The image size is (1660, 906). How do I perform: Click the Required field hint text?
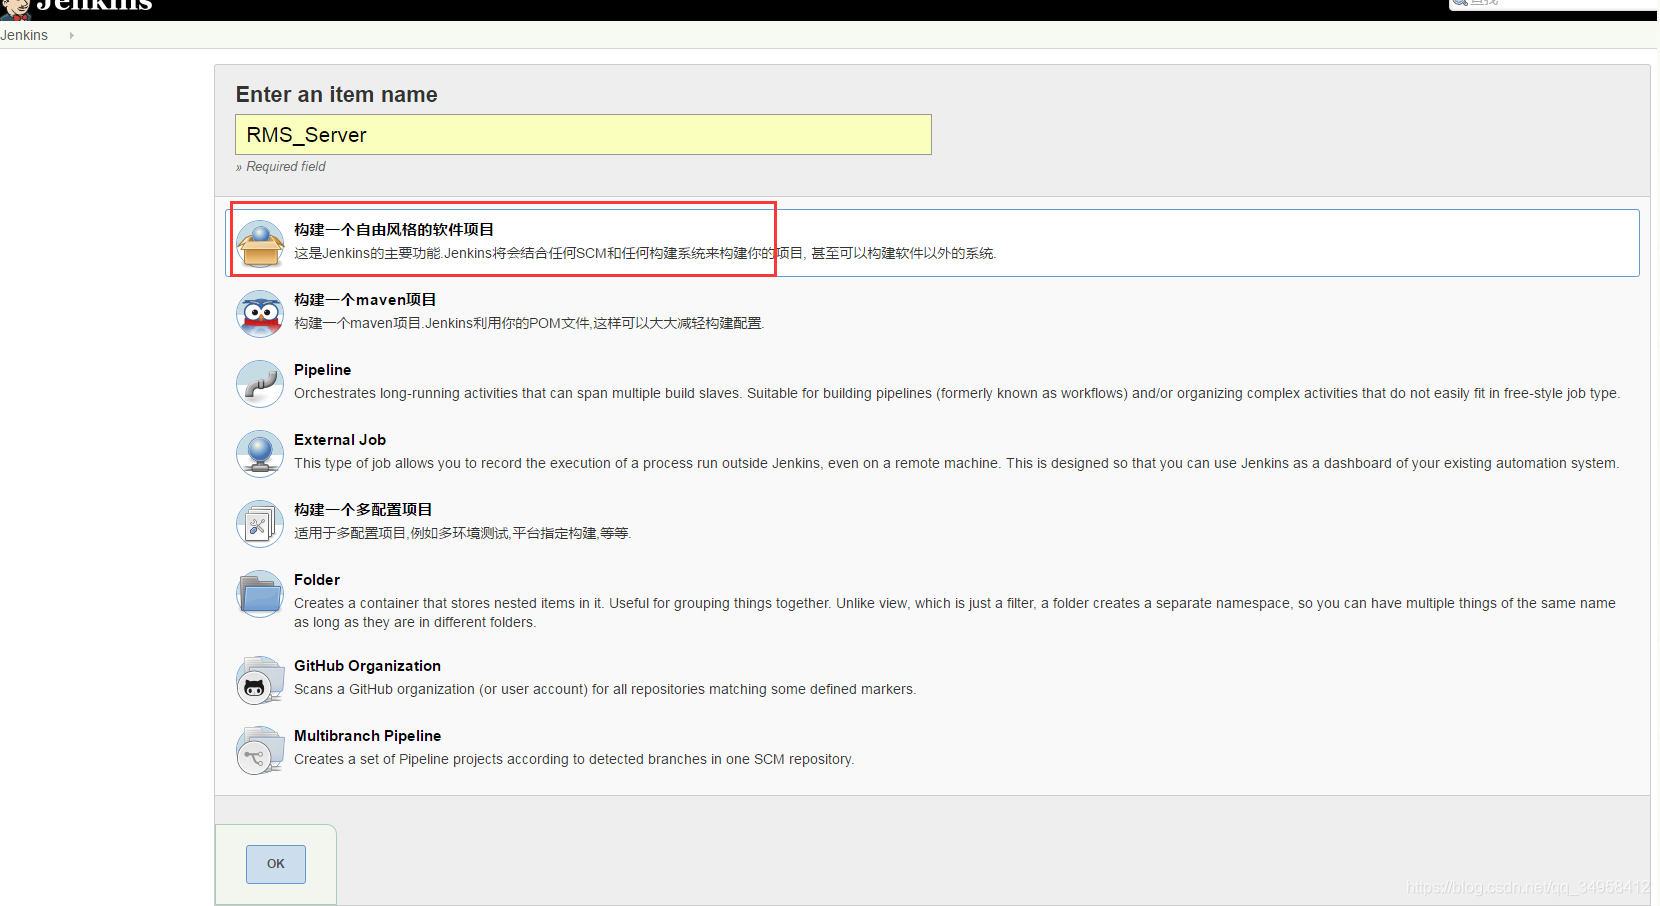(x=281, y=167)
